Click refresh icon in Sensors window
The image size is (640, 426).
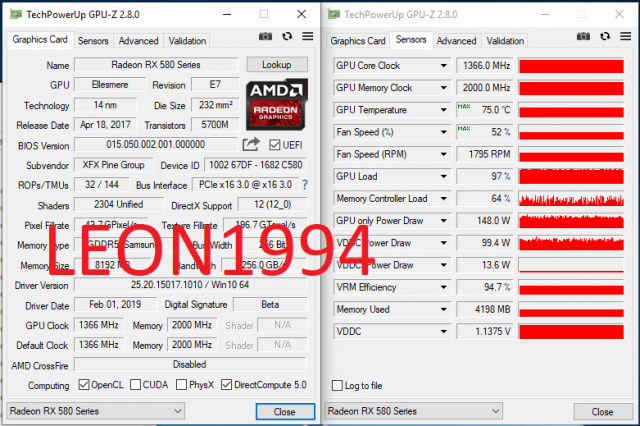(x=605, y=36)
